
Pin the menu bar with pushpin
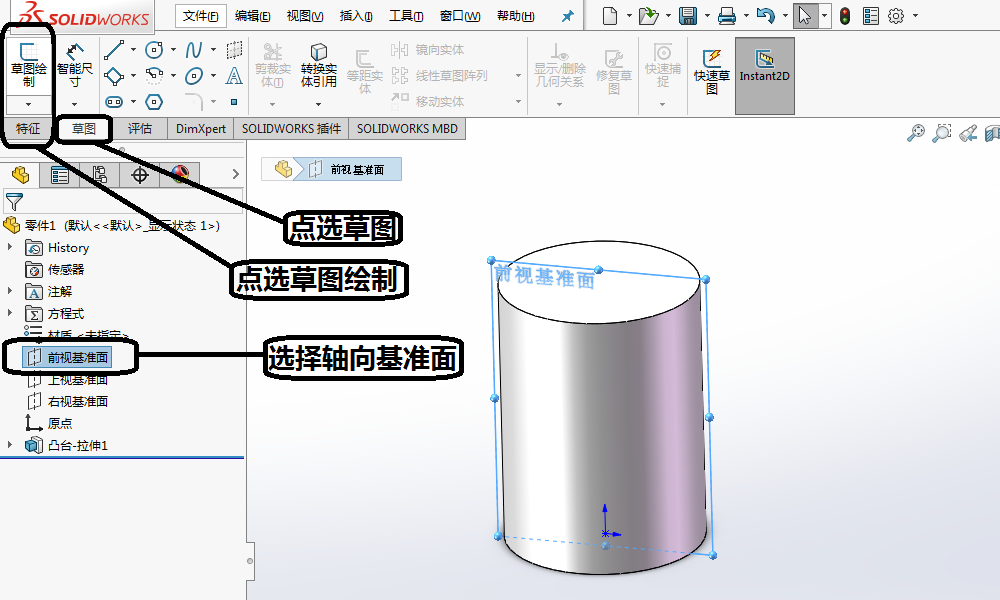click(568, 16)
